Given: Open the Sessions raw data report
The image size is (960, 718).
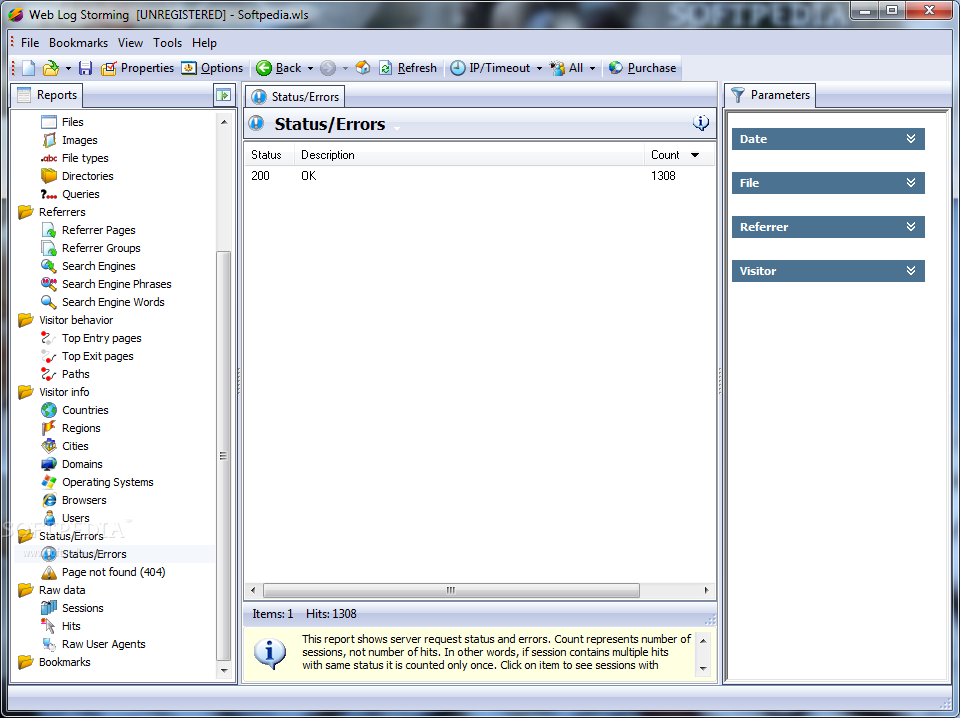Looking at the screenshot, I should click(83, 608).
